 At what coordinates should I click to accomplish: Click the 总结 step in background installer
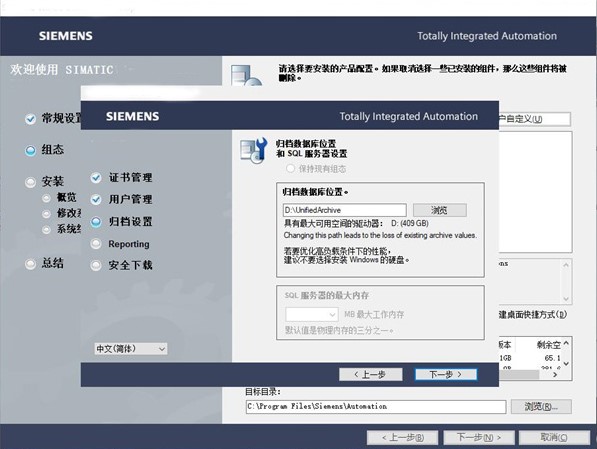[x=45, y=263]
